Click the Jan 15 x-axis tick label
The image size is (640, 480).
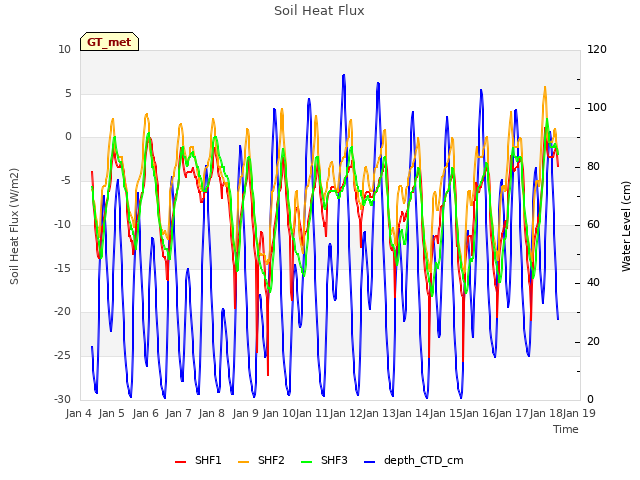tap(445, 413)
